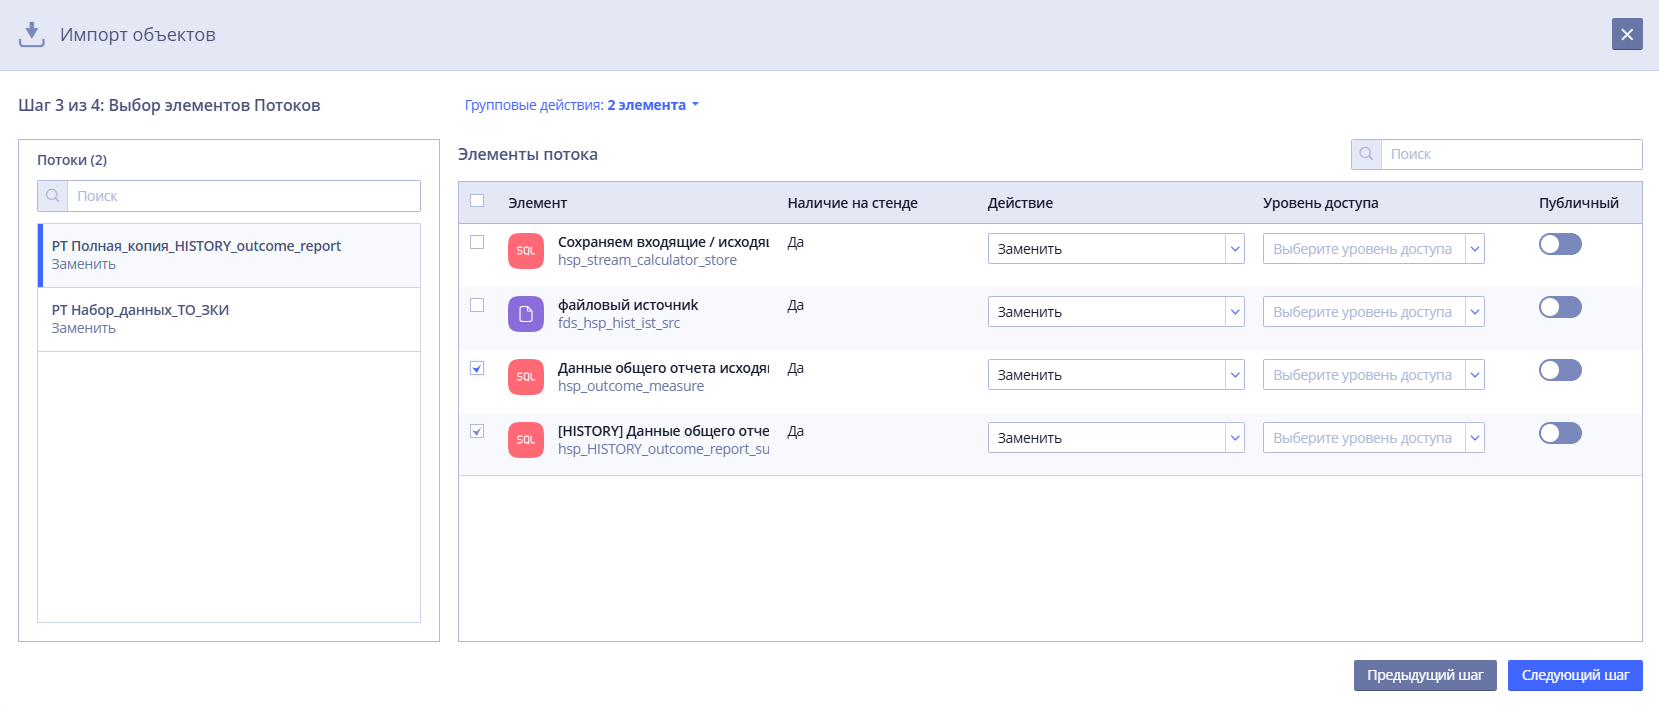Screen dimensions: 1659x706
Task: Click the title Данные общего отчета исходящие
Action: click(x=664, y=368)
